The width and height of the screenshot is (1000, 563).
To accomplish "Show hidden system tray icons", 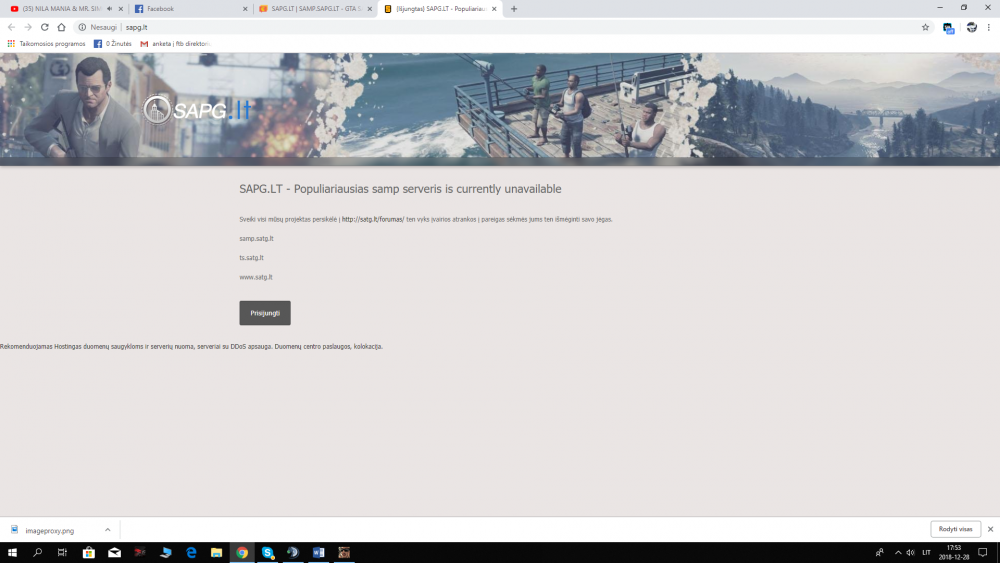I will click(x=898, y=553).
